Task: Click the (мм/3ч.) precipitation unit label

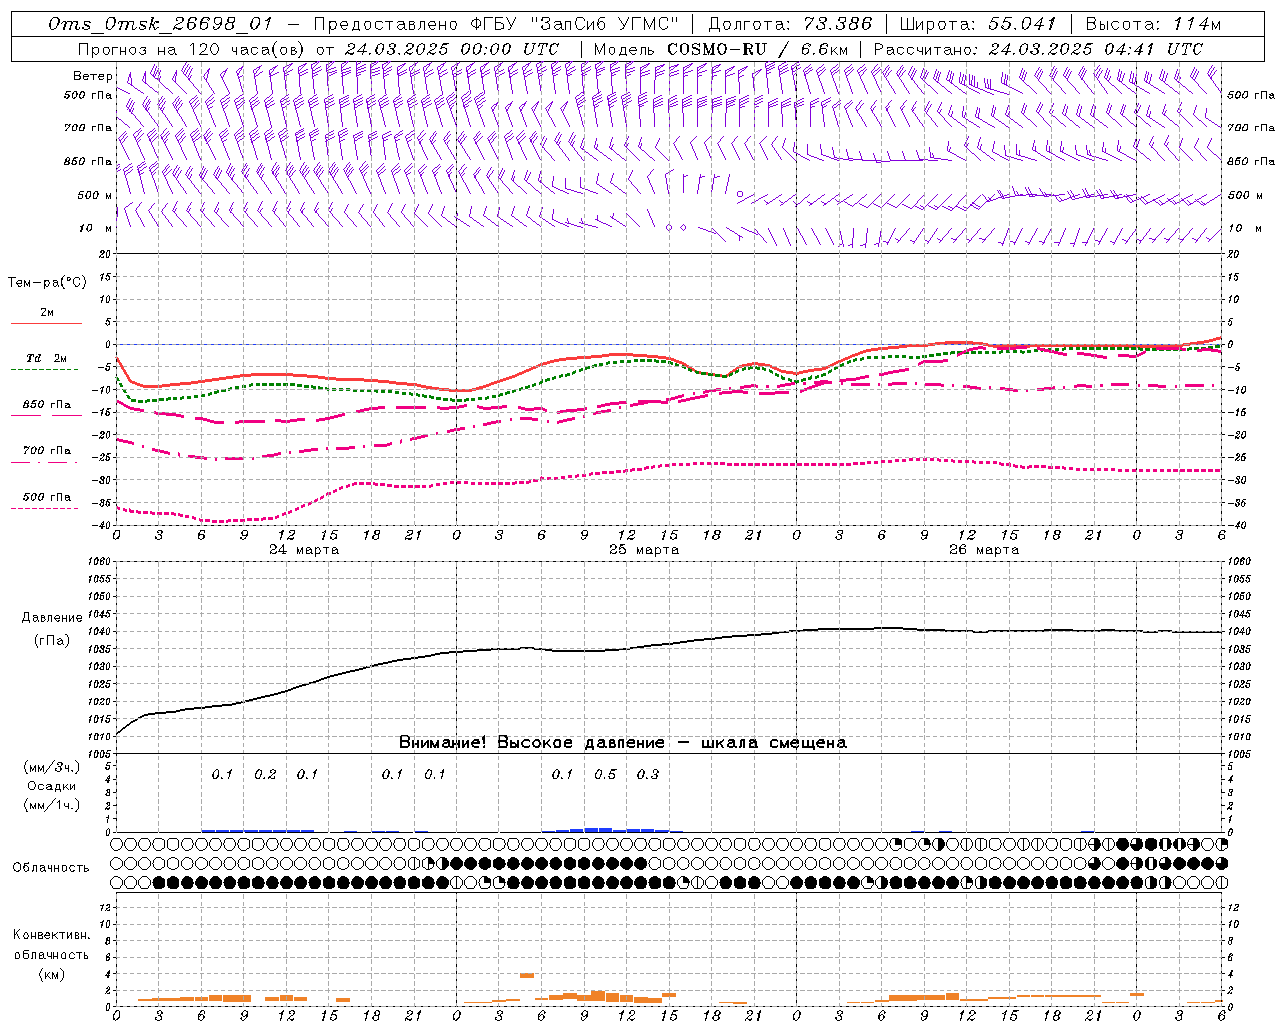Action: point(51,767)
